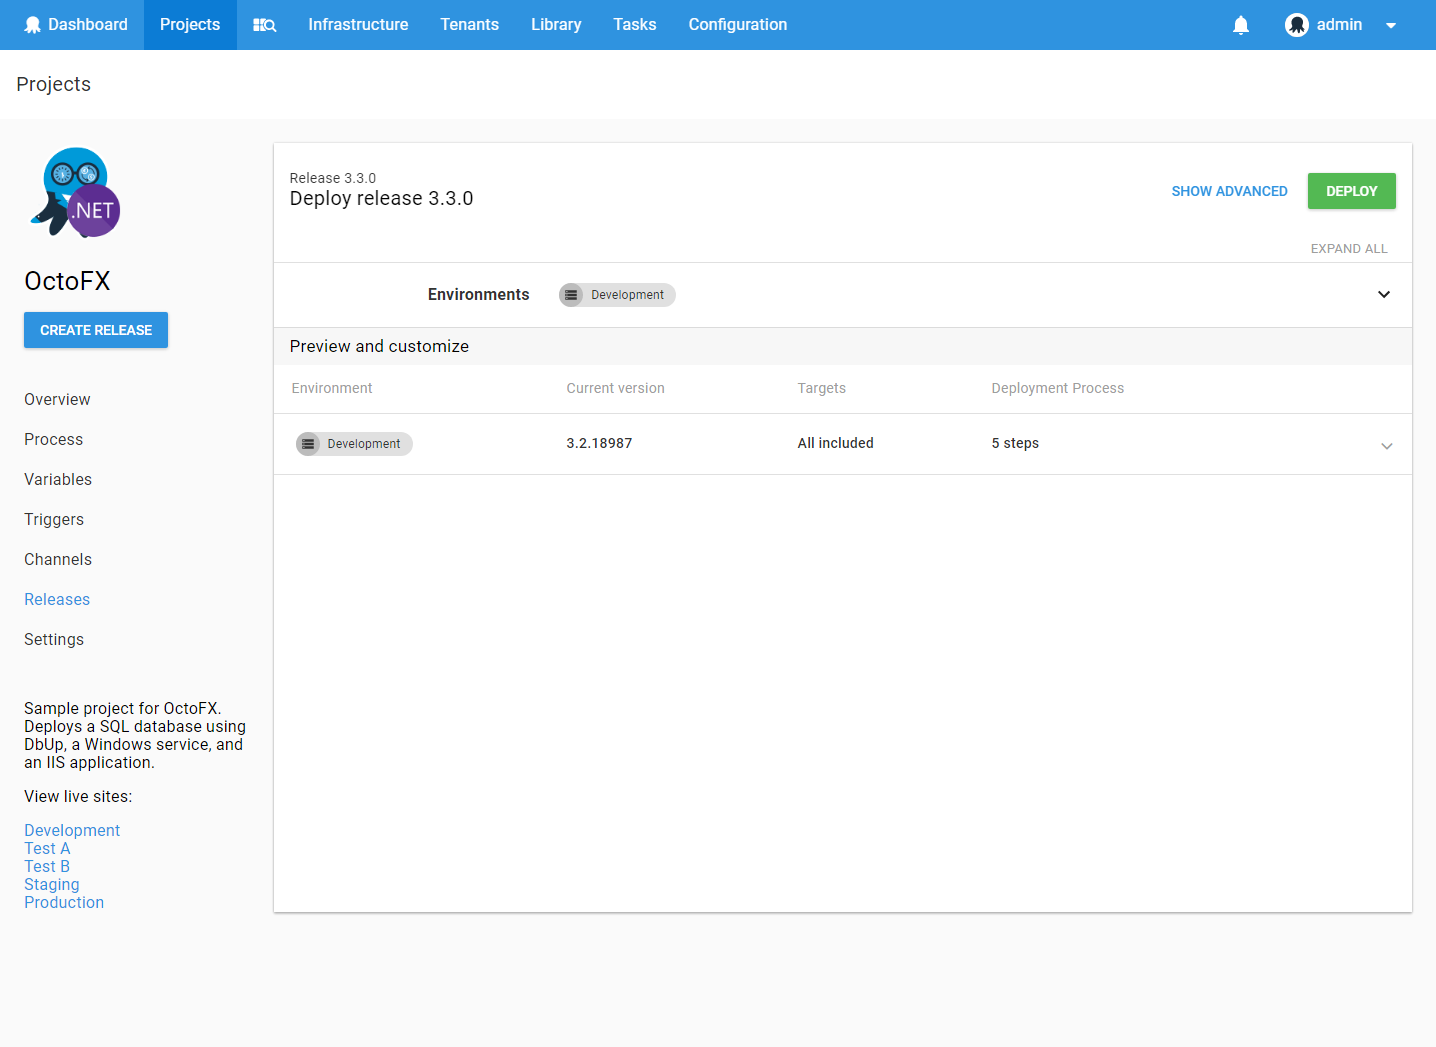Expand the Development row deployment details
This screenshot has width=1436, height=1047.
(x=1387, y=446)
